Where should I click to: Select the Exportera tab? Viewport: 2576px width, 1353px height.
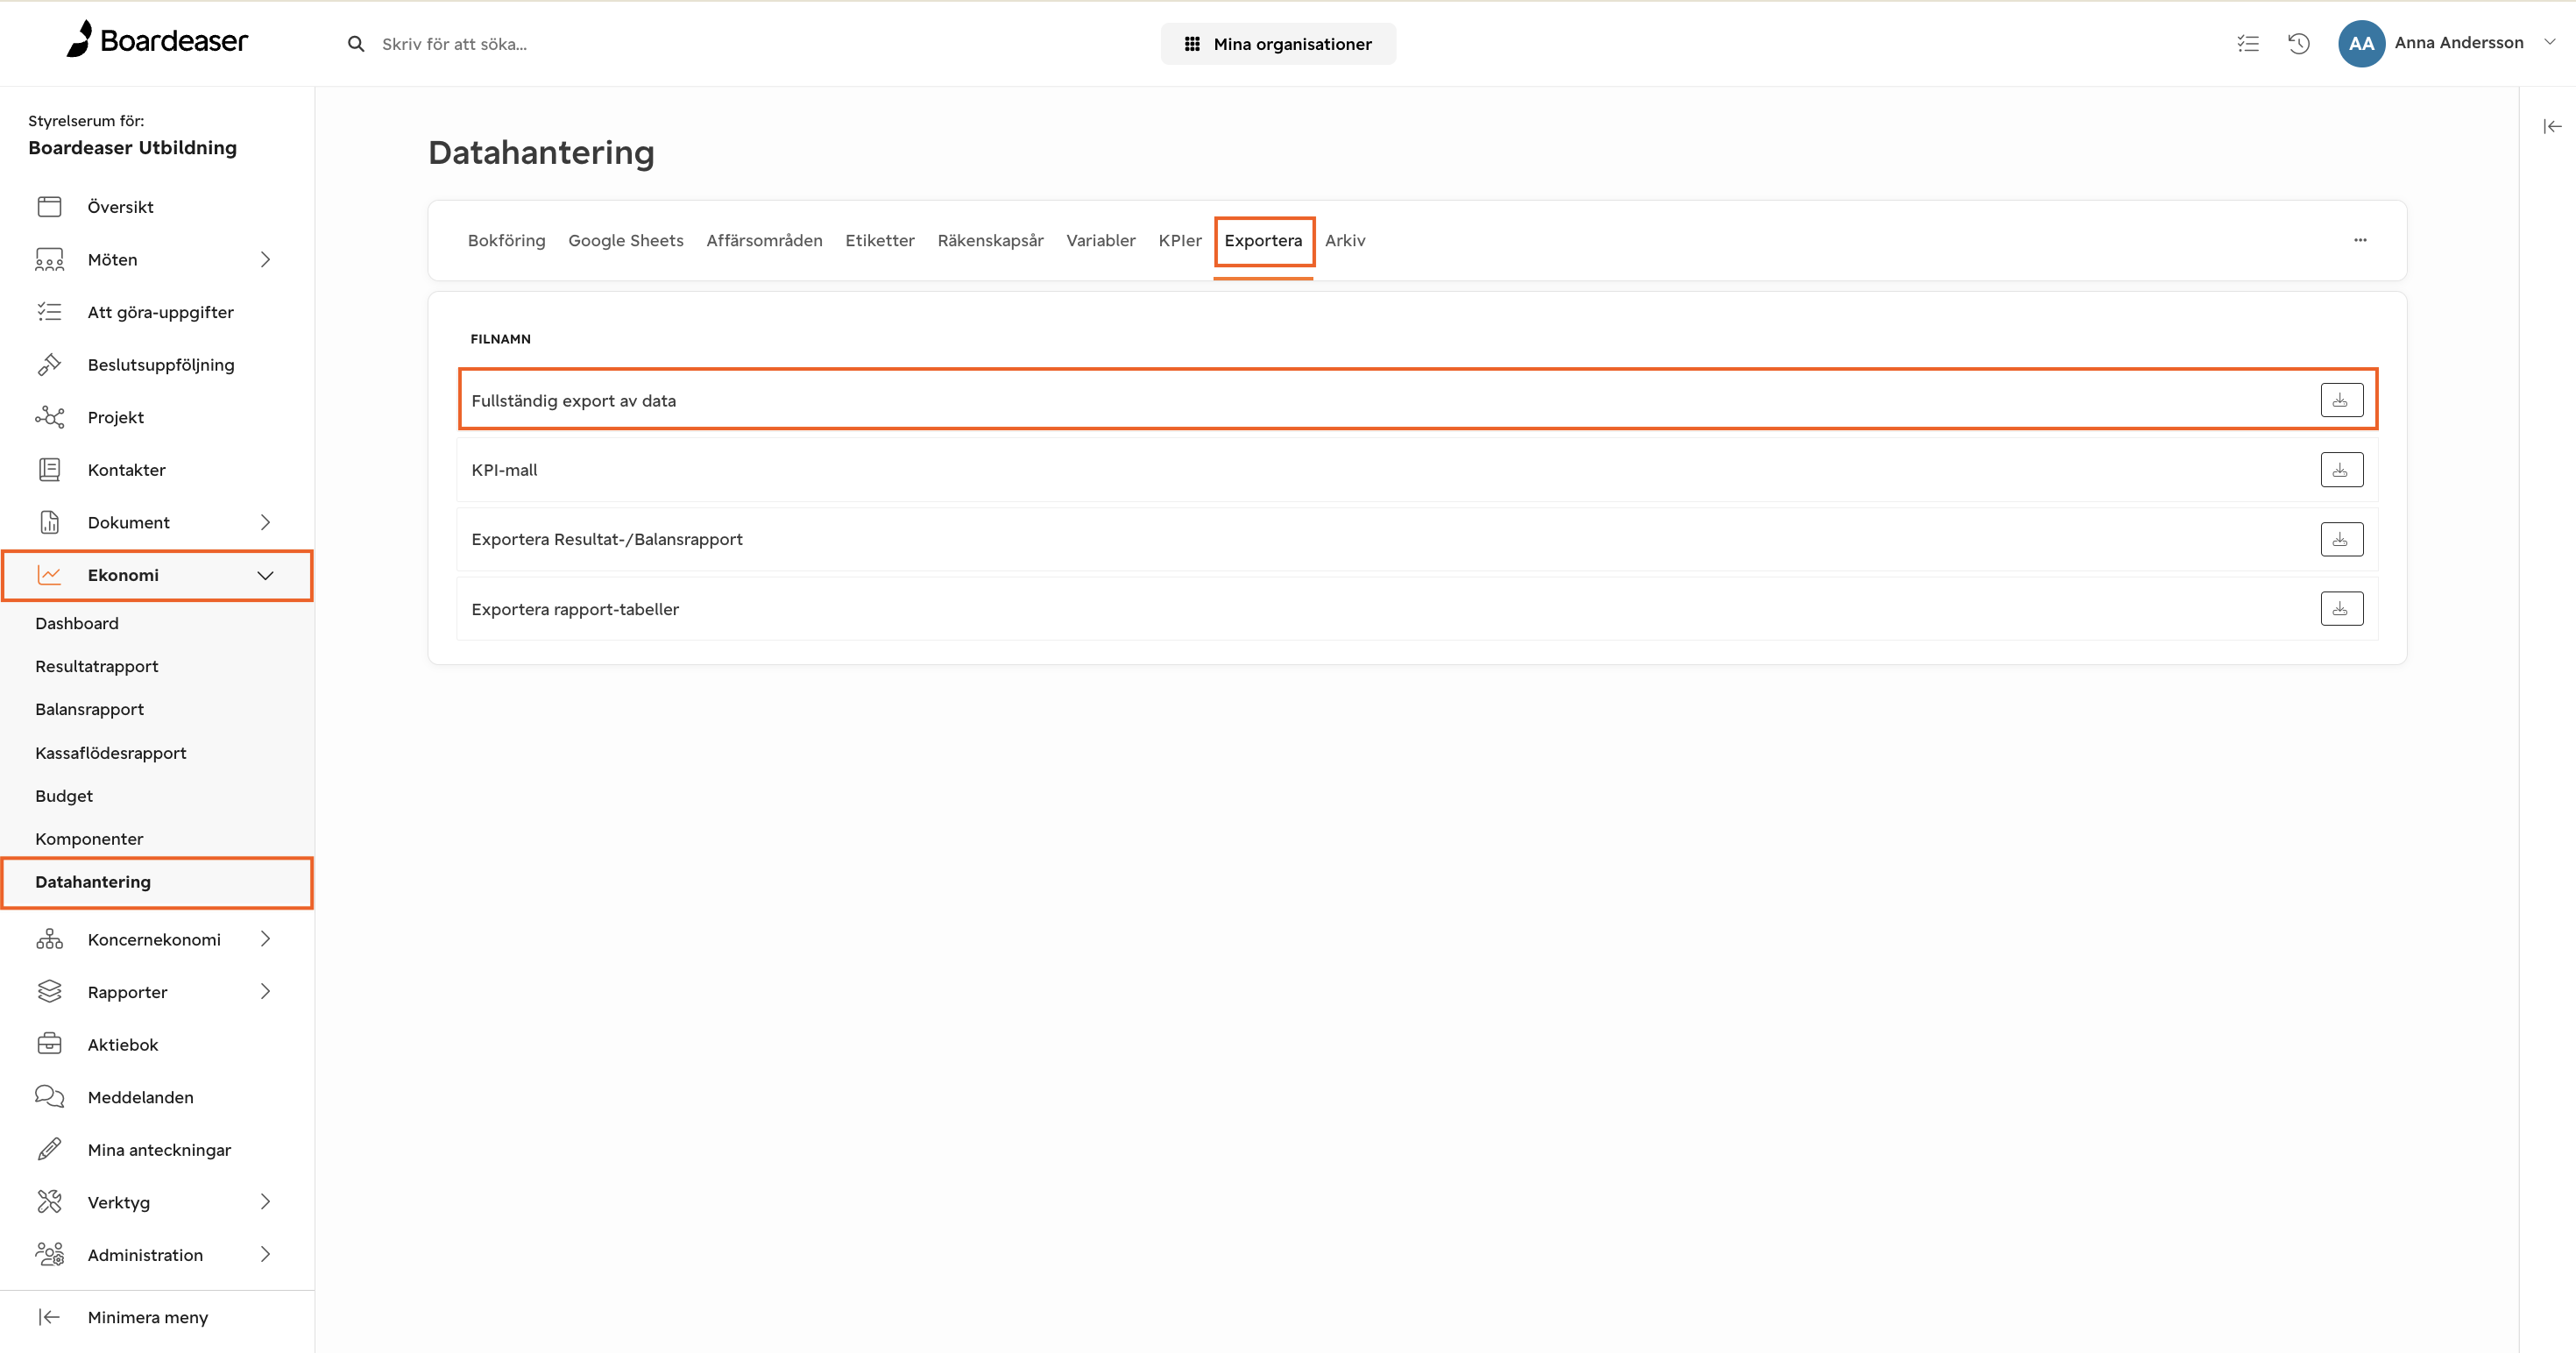[x=1263, y=240]
